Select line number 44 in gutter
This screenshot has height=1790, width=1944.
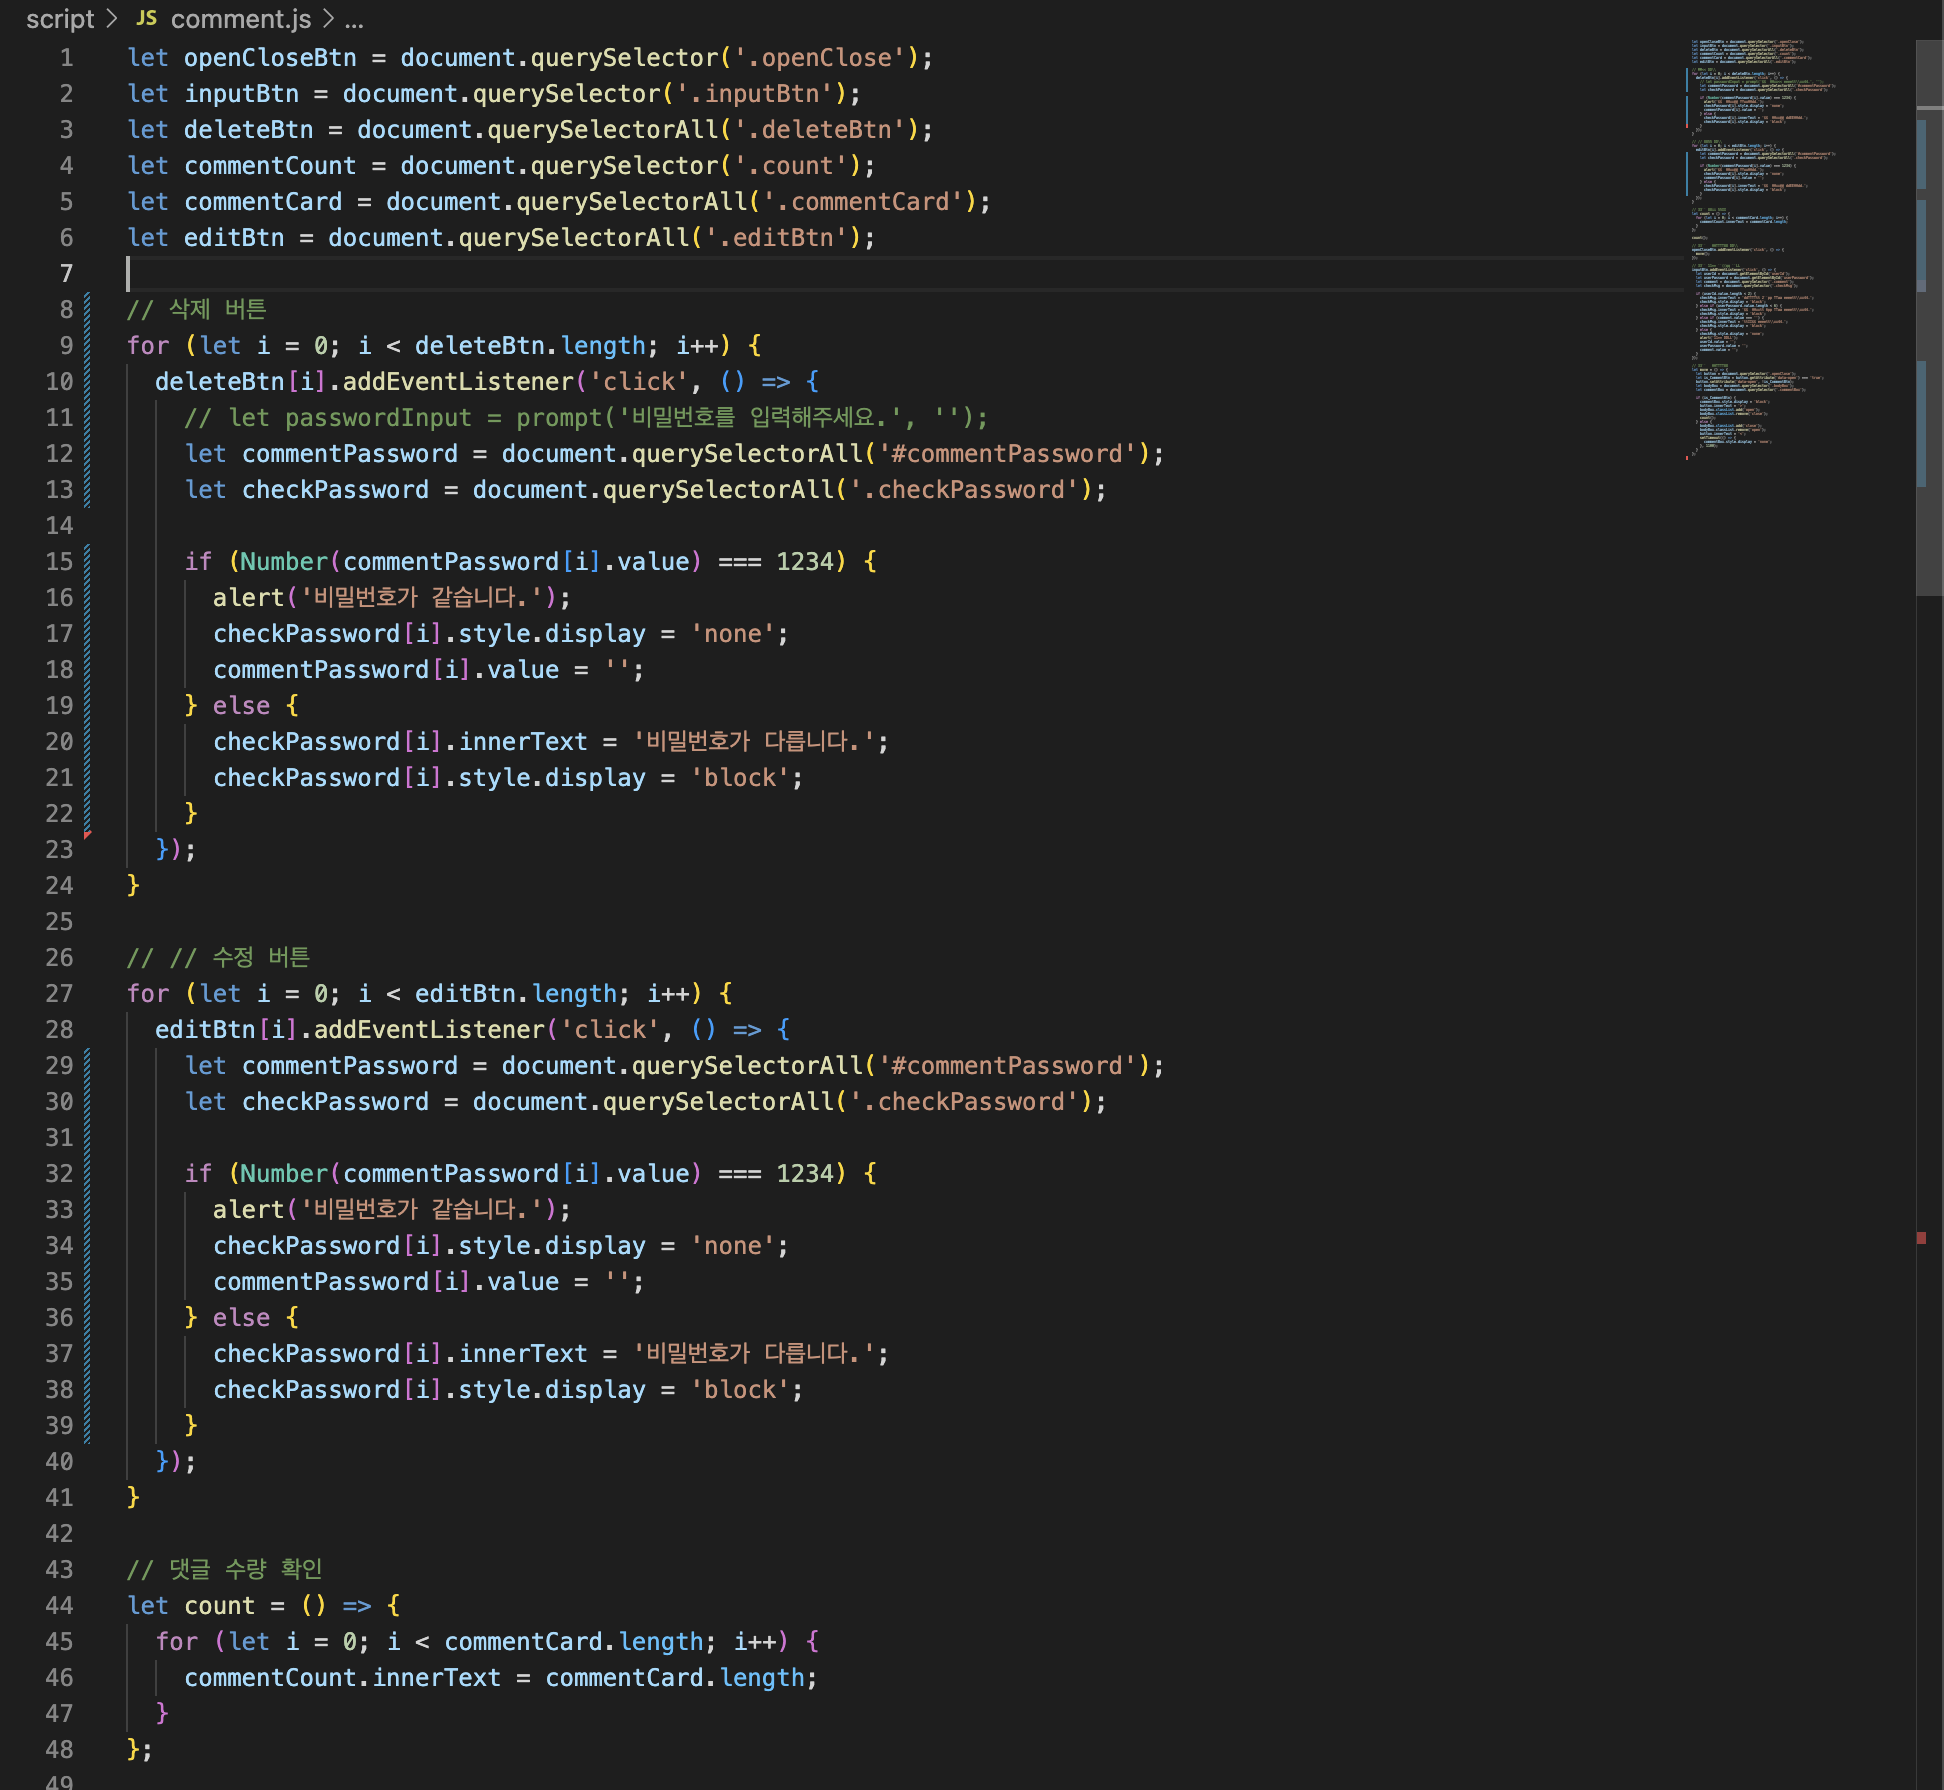pyautogui.click(x=60, y=1606)
